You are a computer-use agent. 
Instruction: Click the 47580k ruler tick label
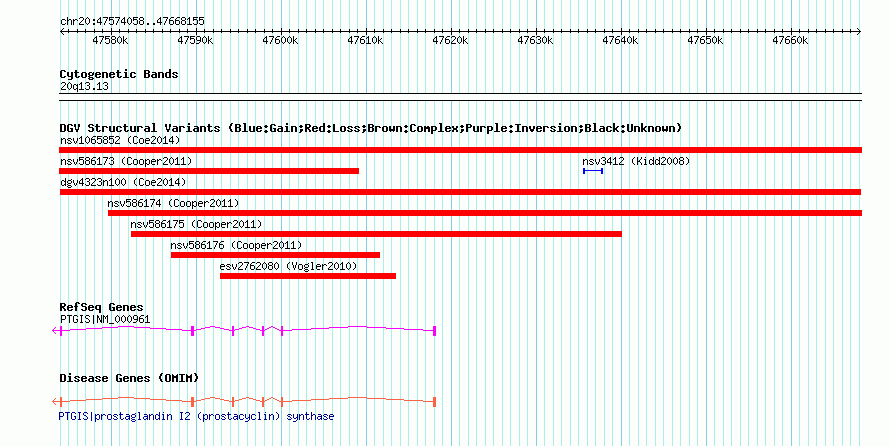point(110,40)
